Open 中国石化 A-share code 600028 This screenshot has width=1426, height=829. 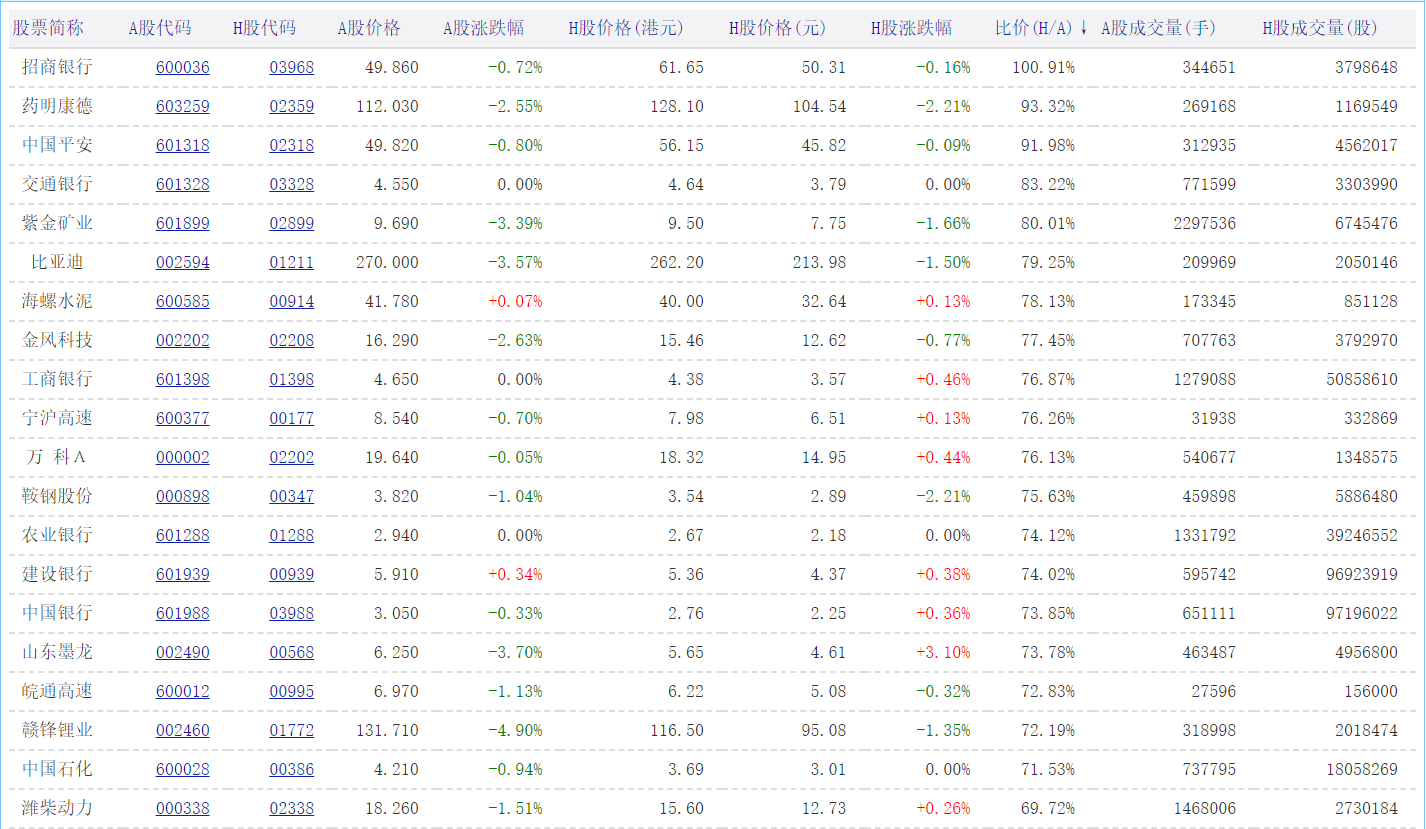(x=183, y=769)
